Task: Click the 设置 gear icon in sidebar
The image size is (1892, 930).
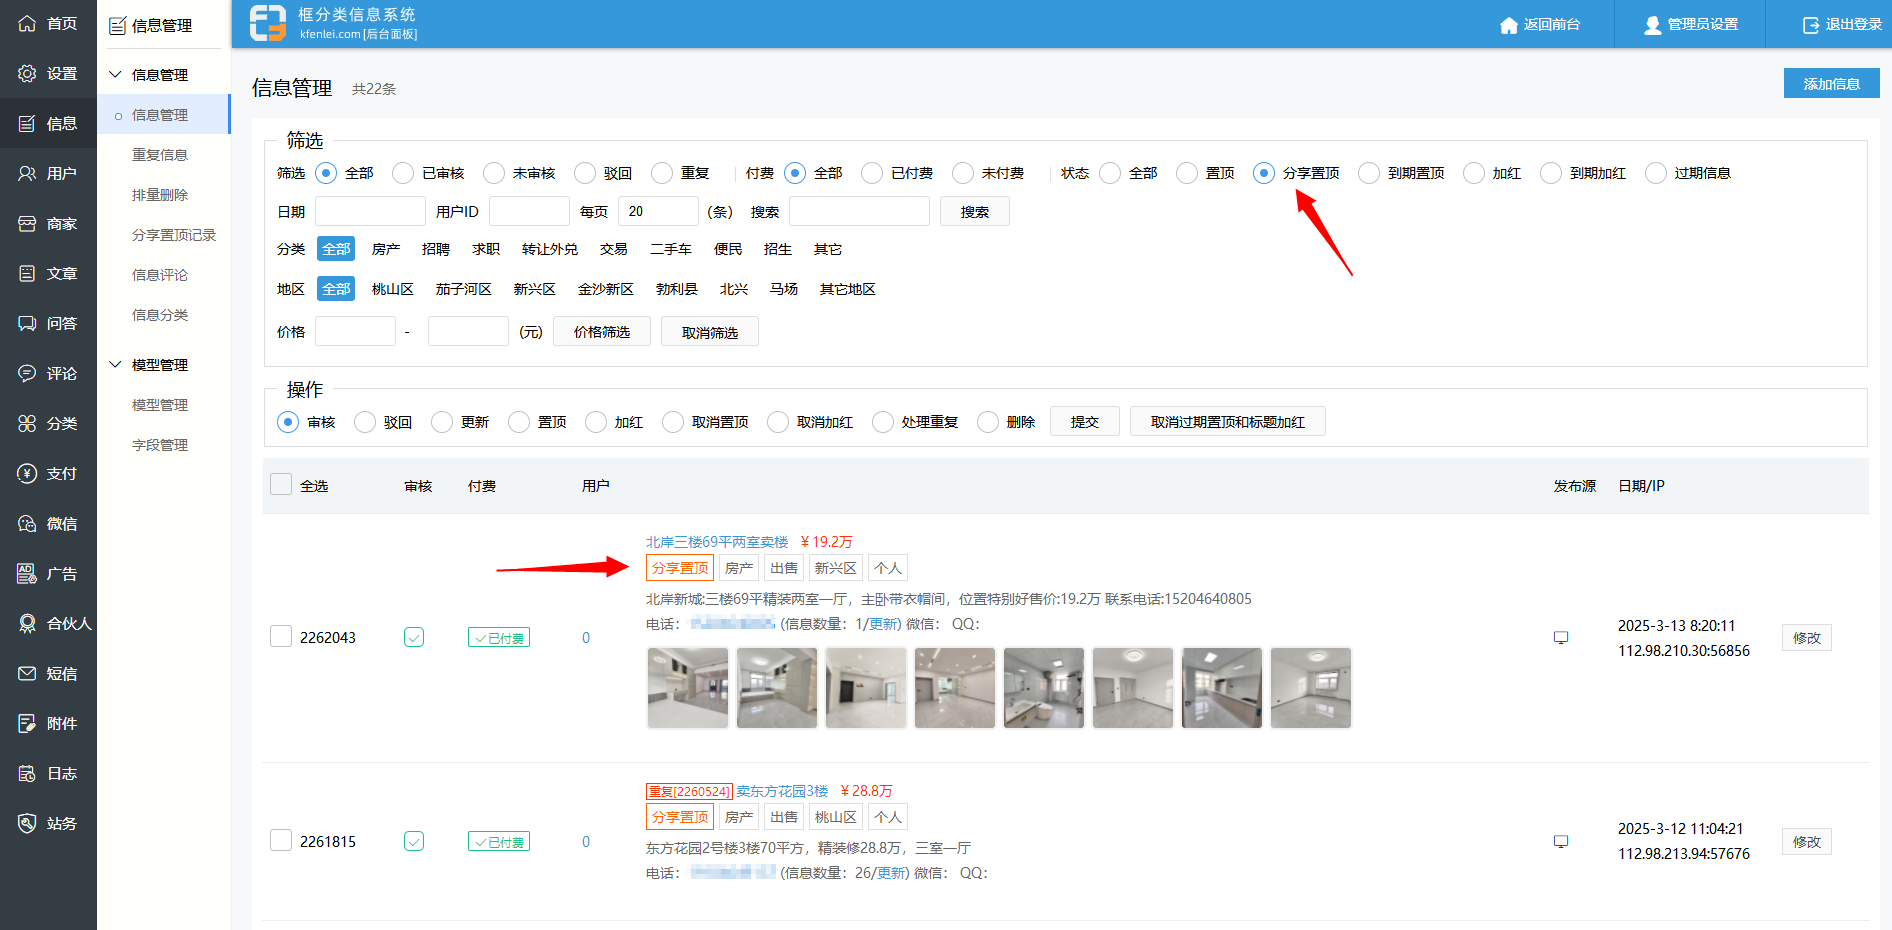Action: [x=27, y=73]
